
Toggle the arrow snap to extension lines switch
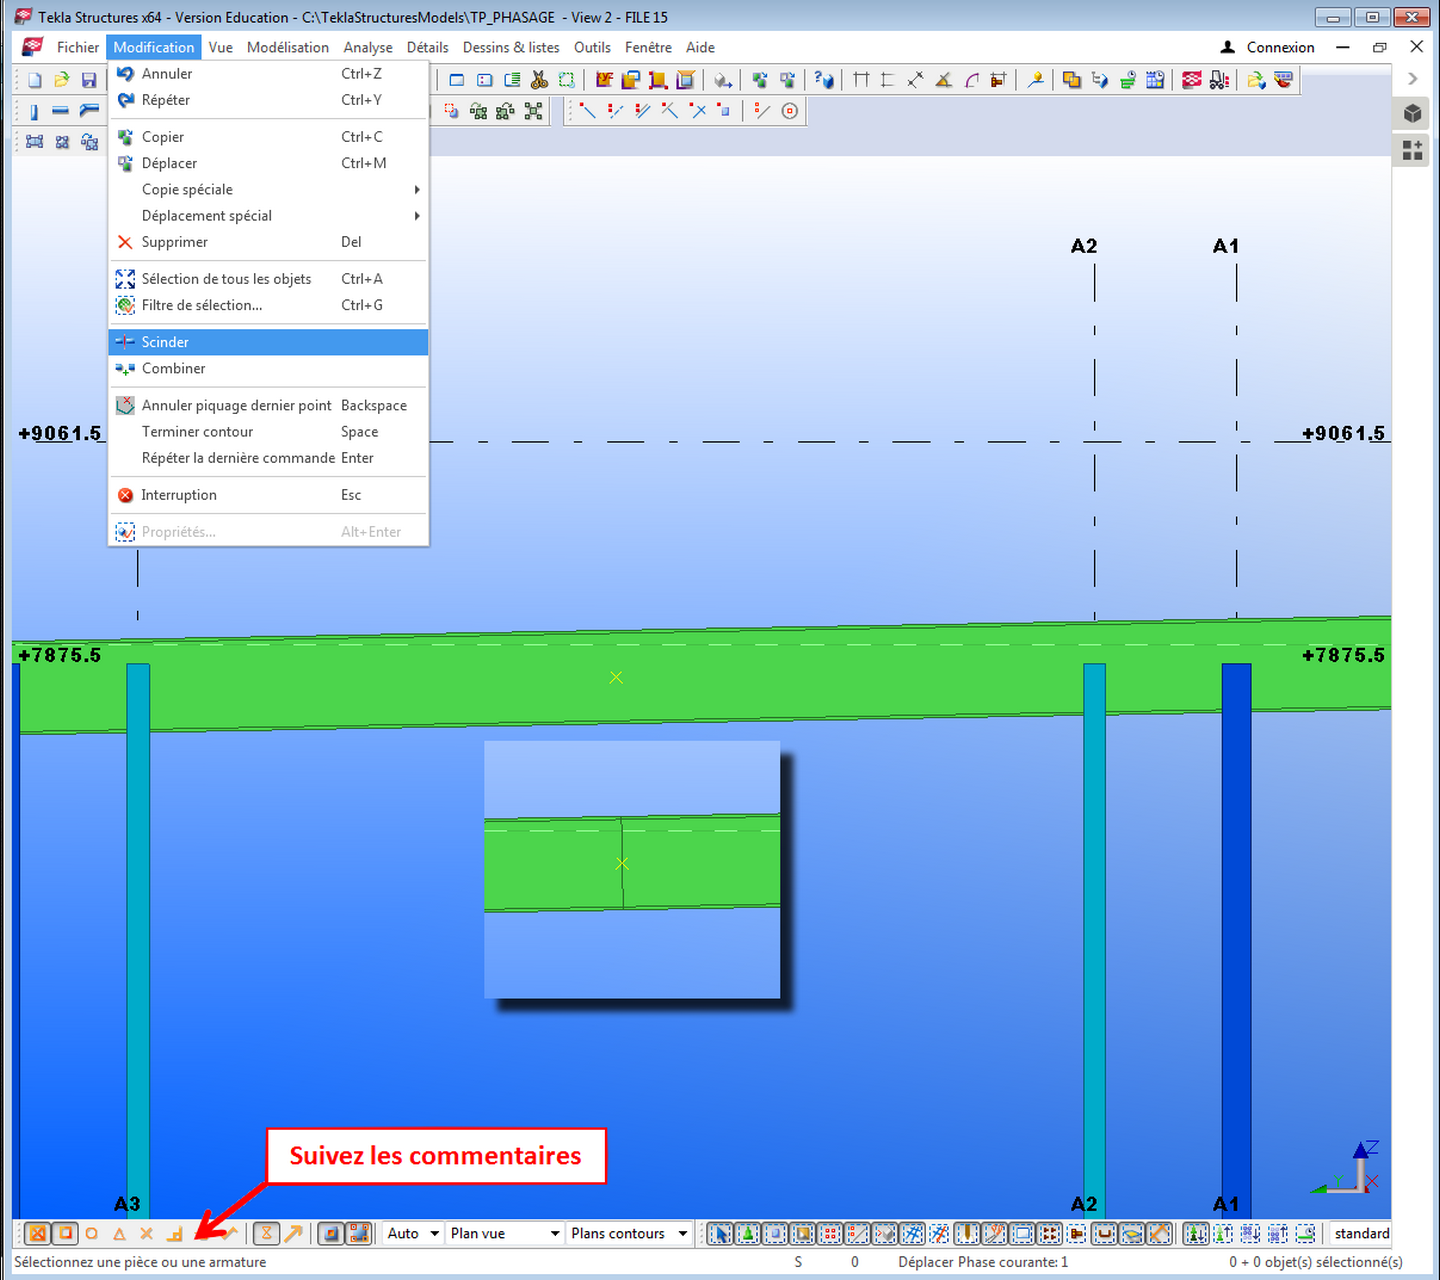[x=293, y=1234]
